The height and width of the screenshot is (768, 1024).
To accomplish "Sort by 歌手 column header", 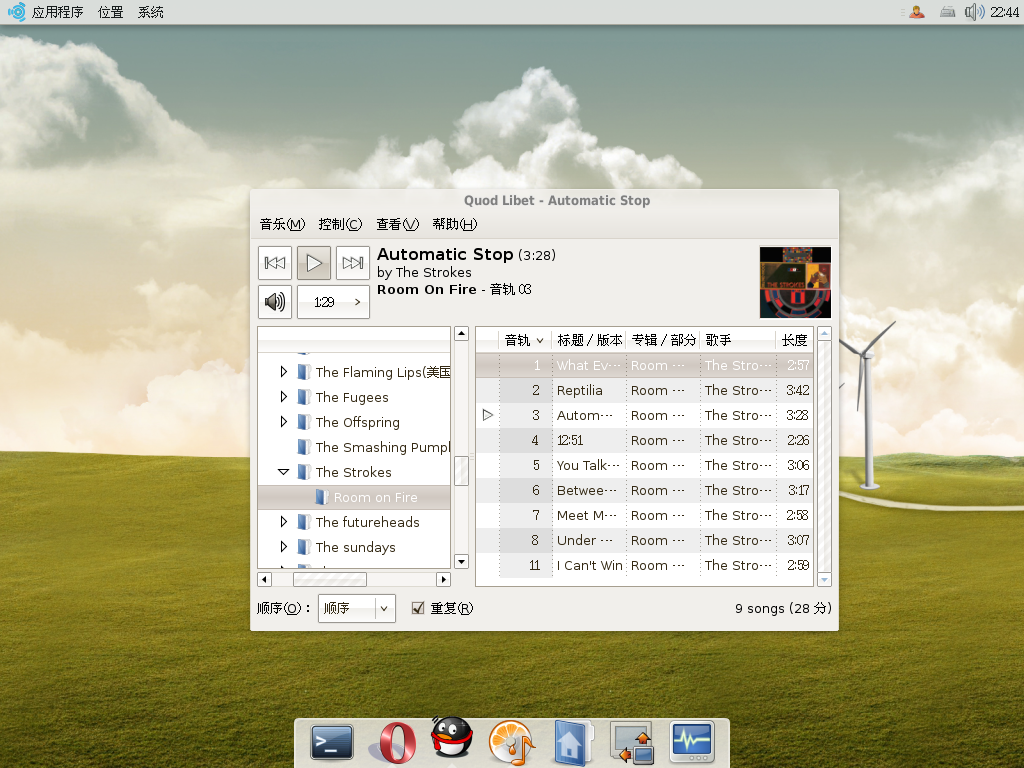I will coord(738,340).
